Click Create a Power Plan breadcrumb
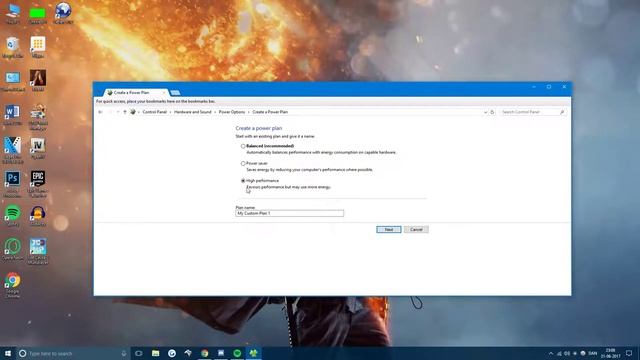 pyautogui.click(x=270, y=112)
